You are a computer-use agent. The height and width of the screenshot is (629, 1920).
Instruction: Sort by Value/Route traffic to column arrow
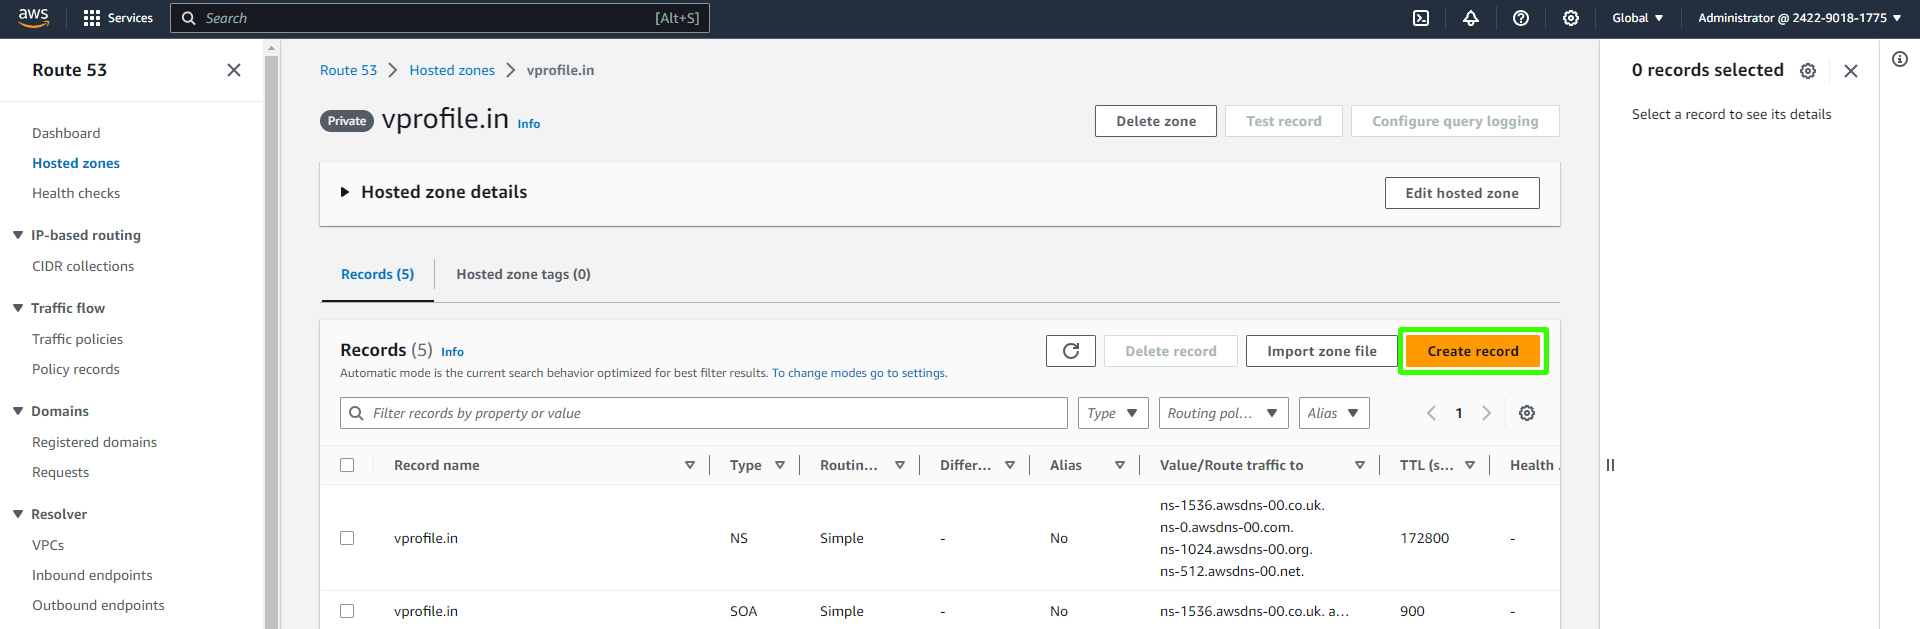(x=1360, y=465)
